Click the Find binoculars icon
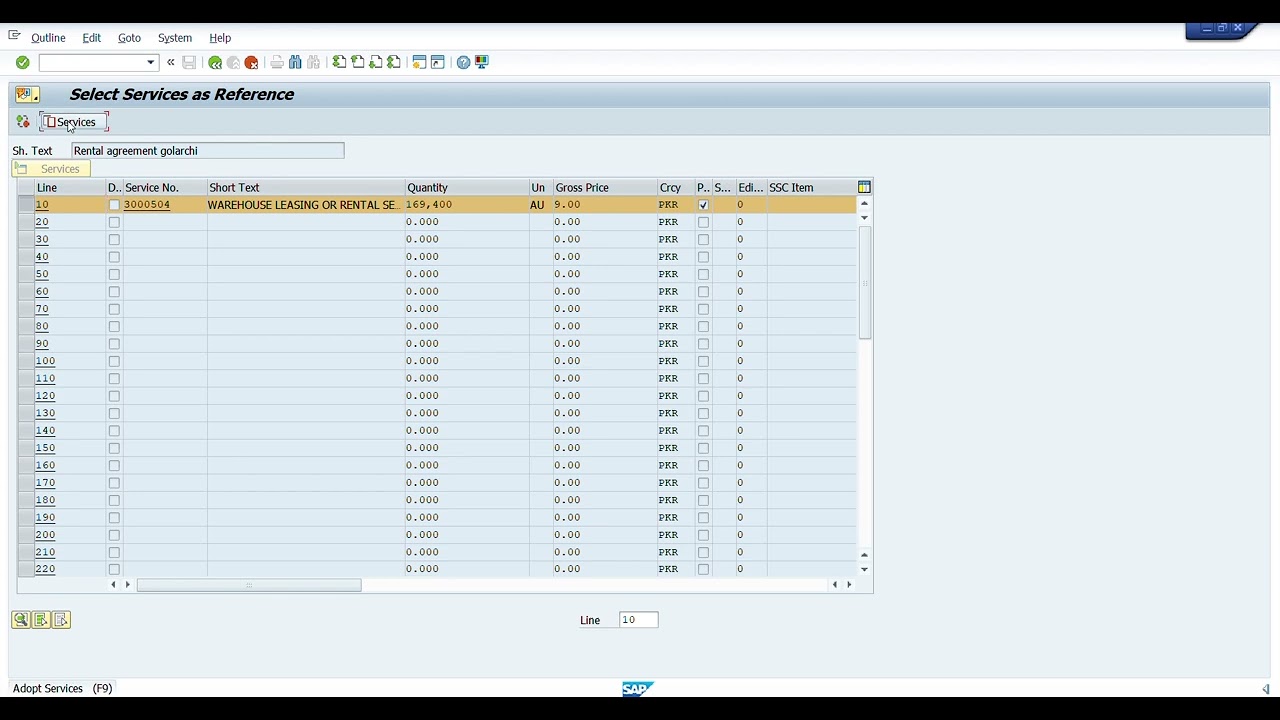The image size is (1280, 720). [295, 62]
